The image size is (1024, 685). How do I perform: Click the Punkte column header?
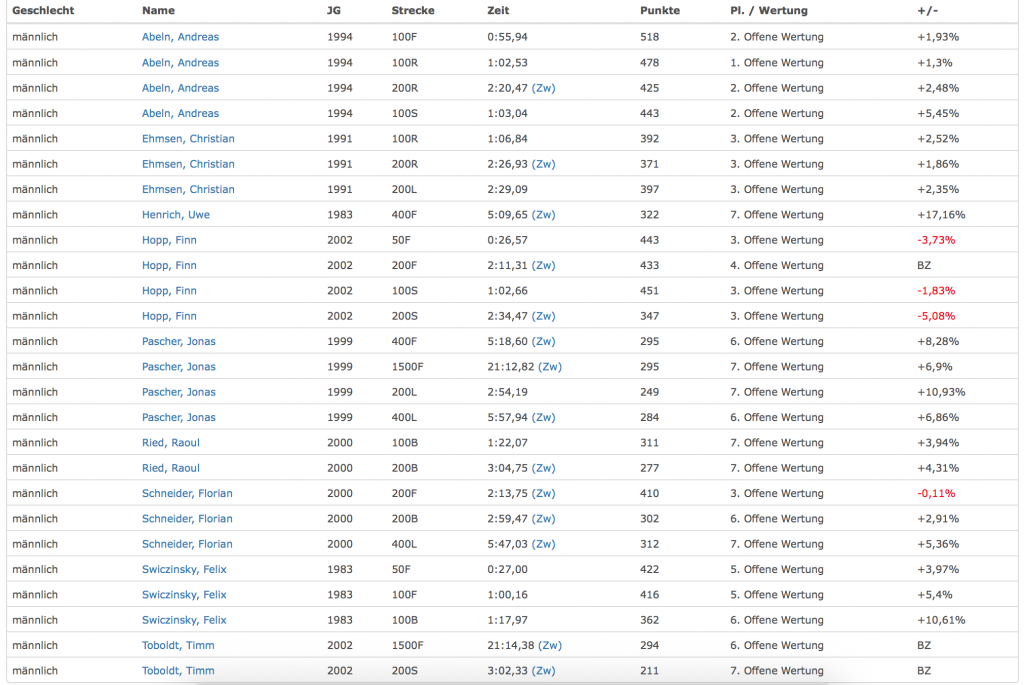[659, 11]
